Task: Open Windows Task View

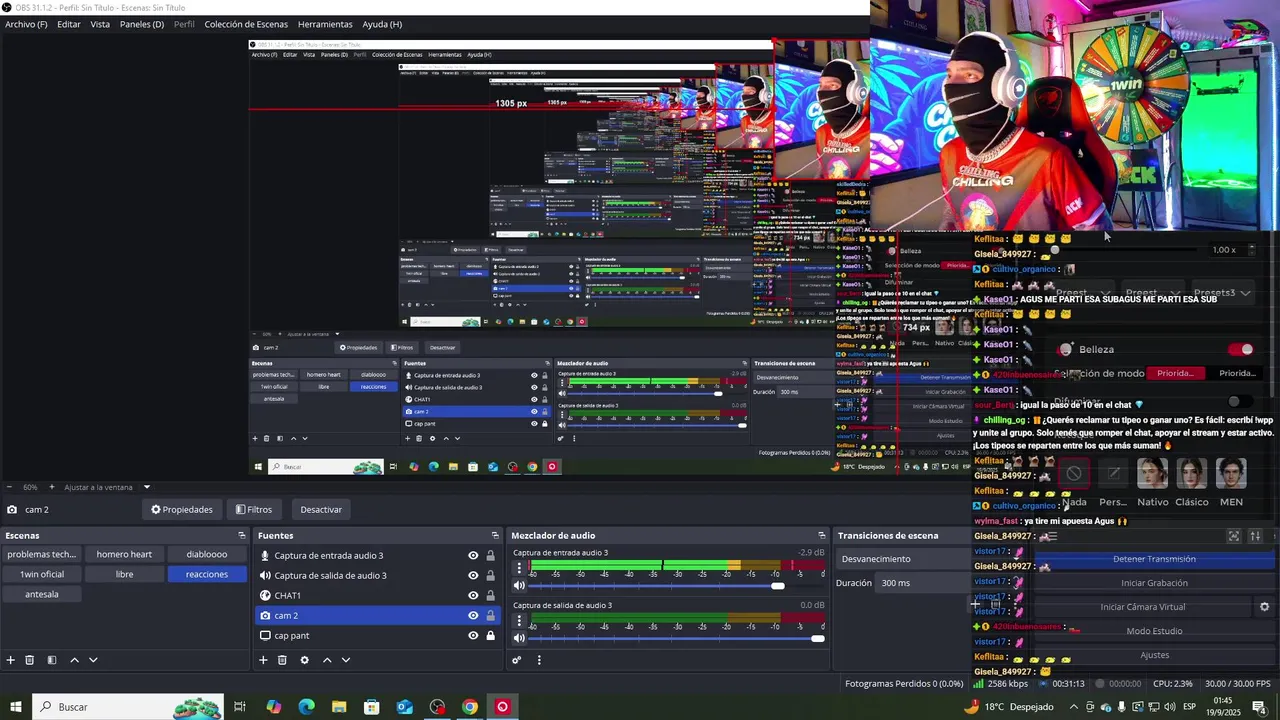Action: 240,707
